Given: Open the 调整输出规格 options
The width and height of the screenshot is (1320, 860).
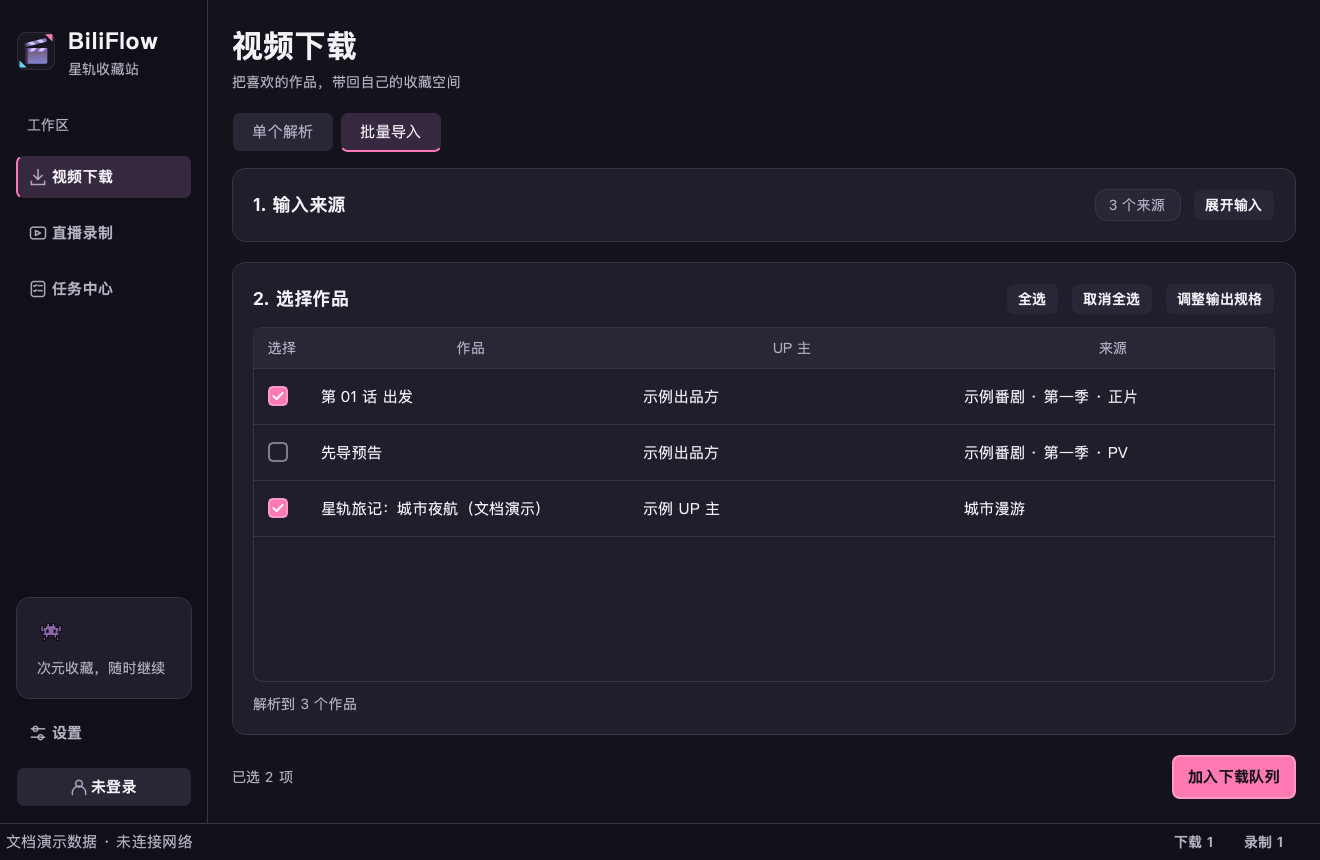Looking at the screenshot, I should [x=1219, y=299].
